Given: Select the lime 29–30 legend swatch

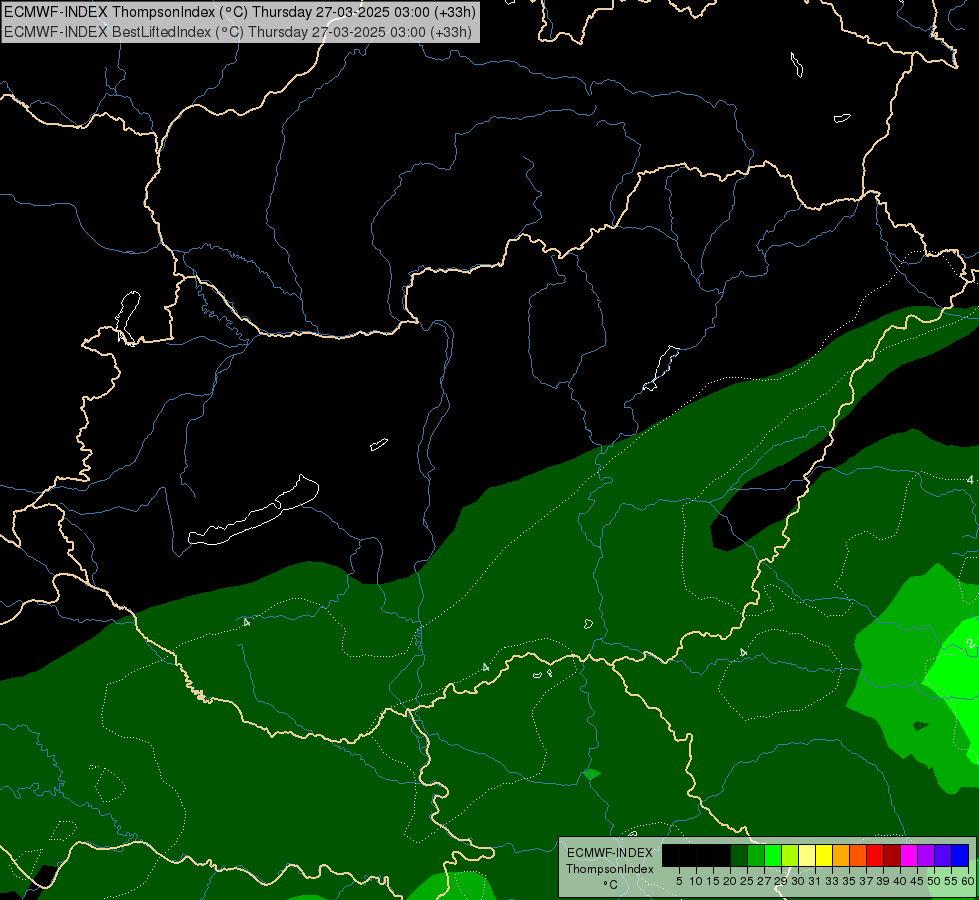Looking at the screenshot, I should pyautogui.click(x=790, y=855).
